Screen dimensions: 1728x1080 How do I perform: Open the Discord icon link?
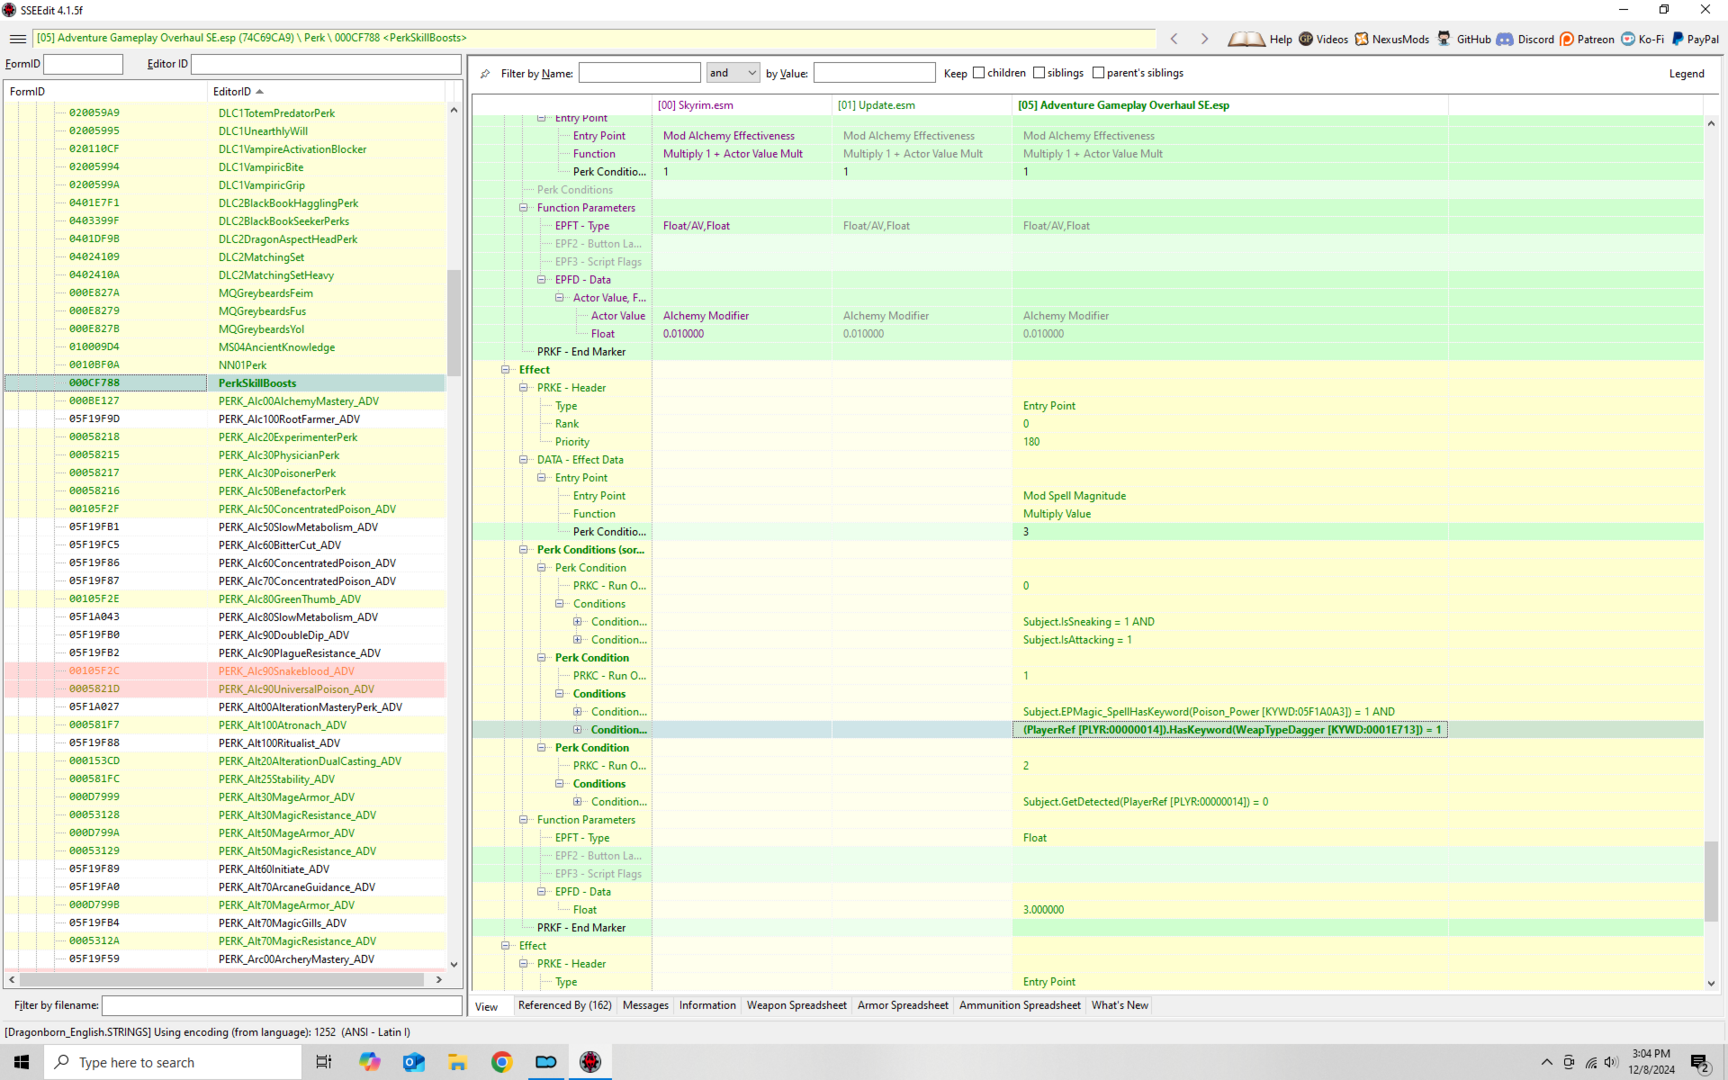[1505, 39]
